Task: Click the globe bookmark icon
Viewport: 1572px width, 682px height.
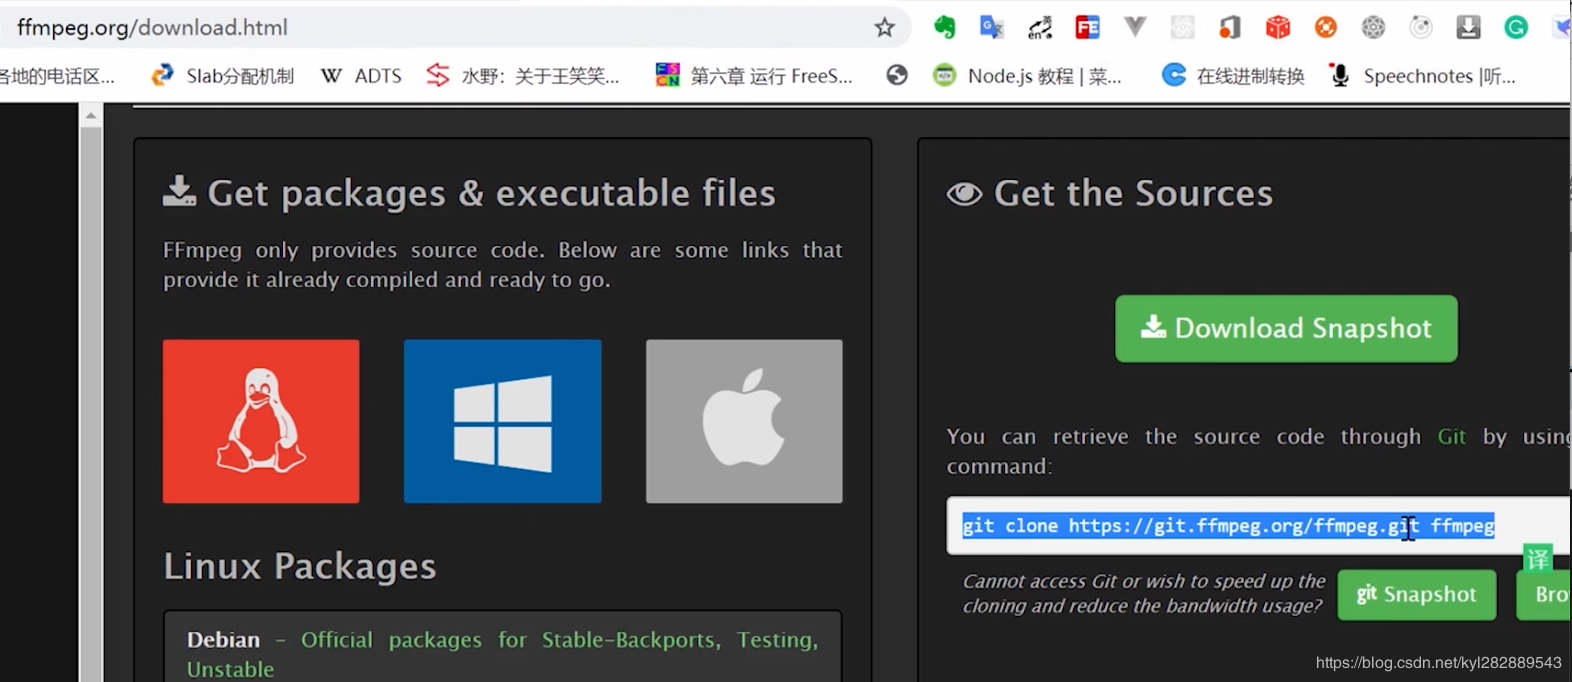Action: [x=897, y=75]
